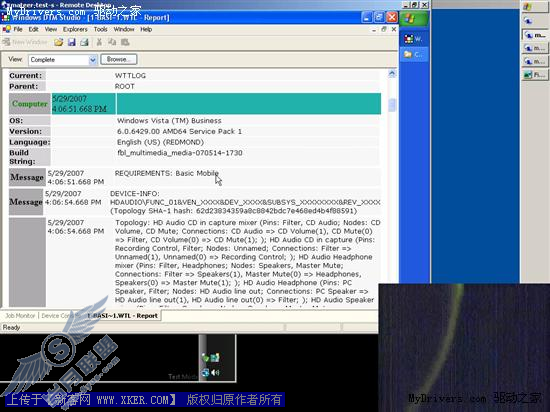
Task: Click the English (US) (REDMOND) text
Action: click(160, 142)
